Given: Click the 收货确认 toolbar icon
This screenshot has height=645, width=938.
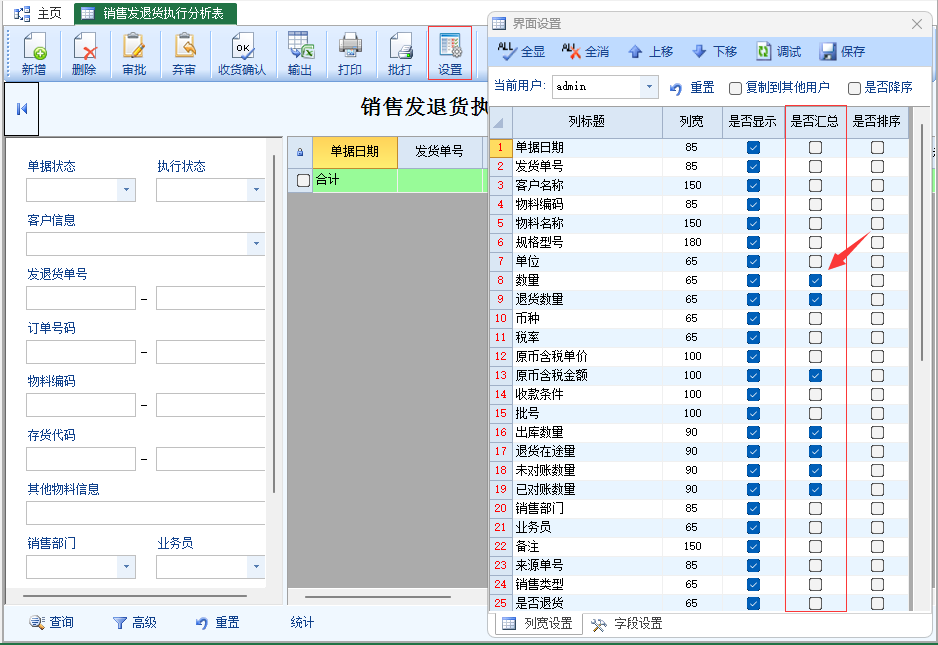Looking at the screenshot, I should pyautogui.click(x=242, y=54).
